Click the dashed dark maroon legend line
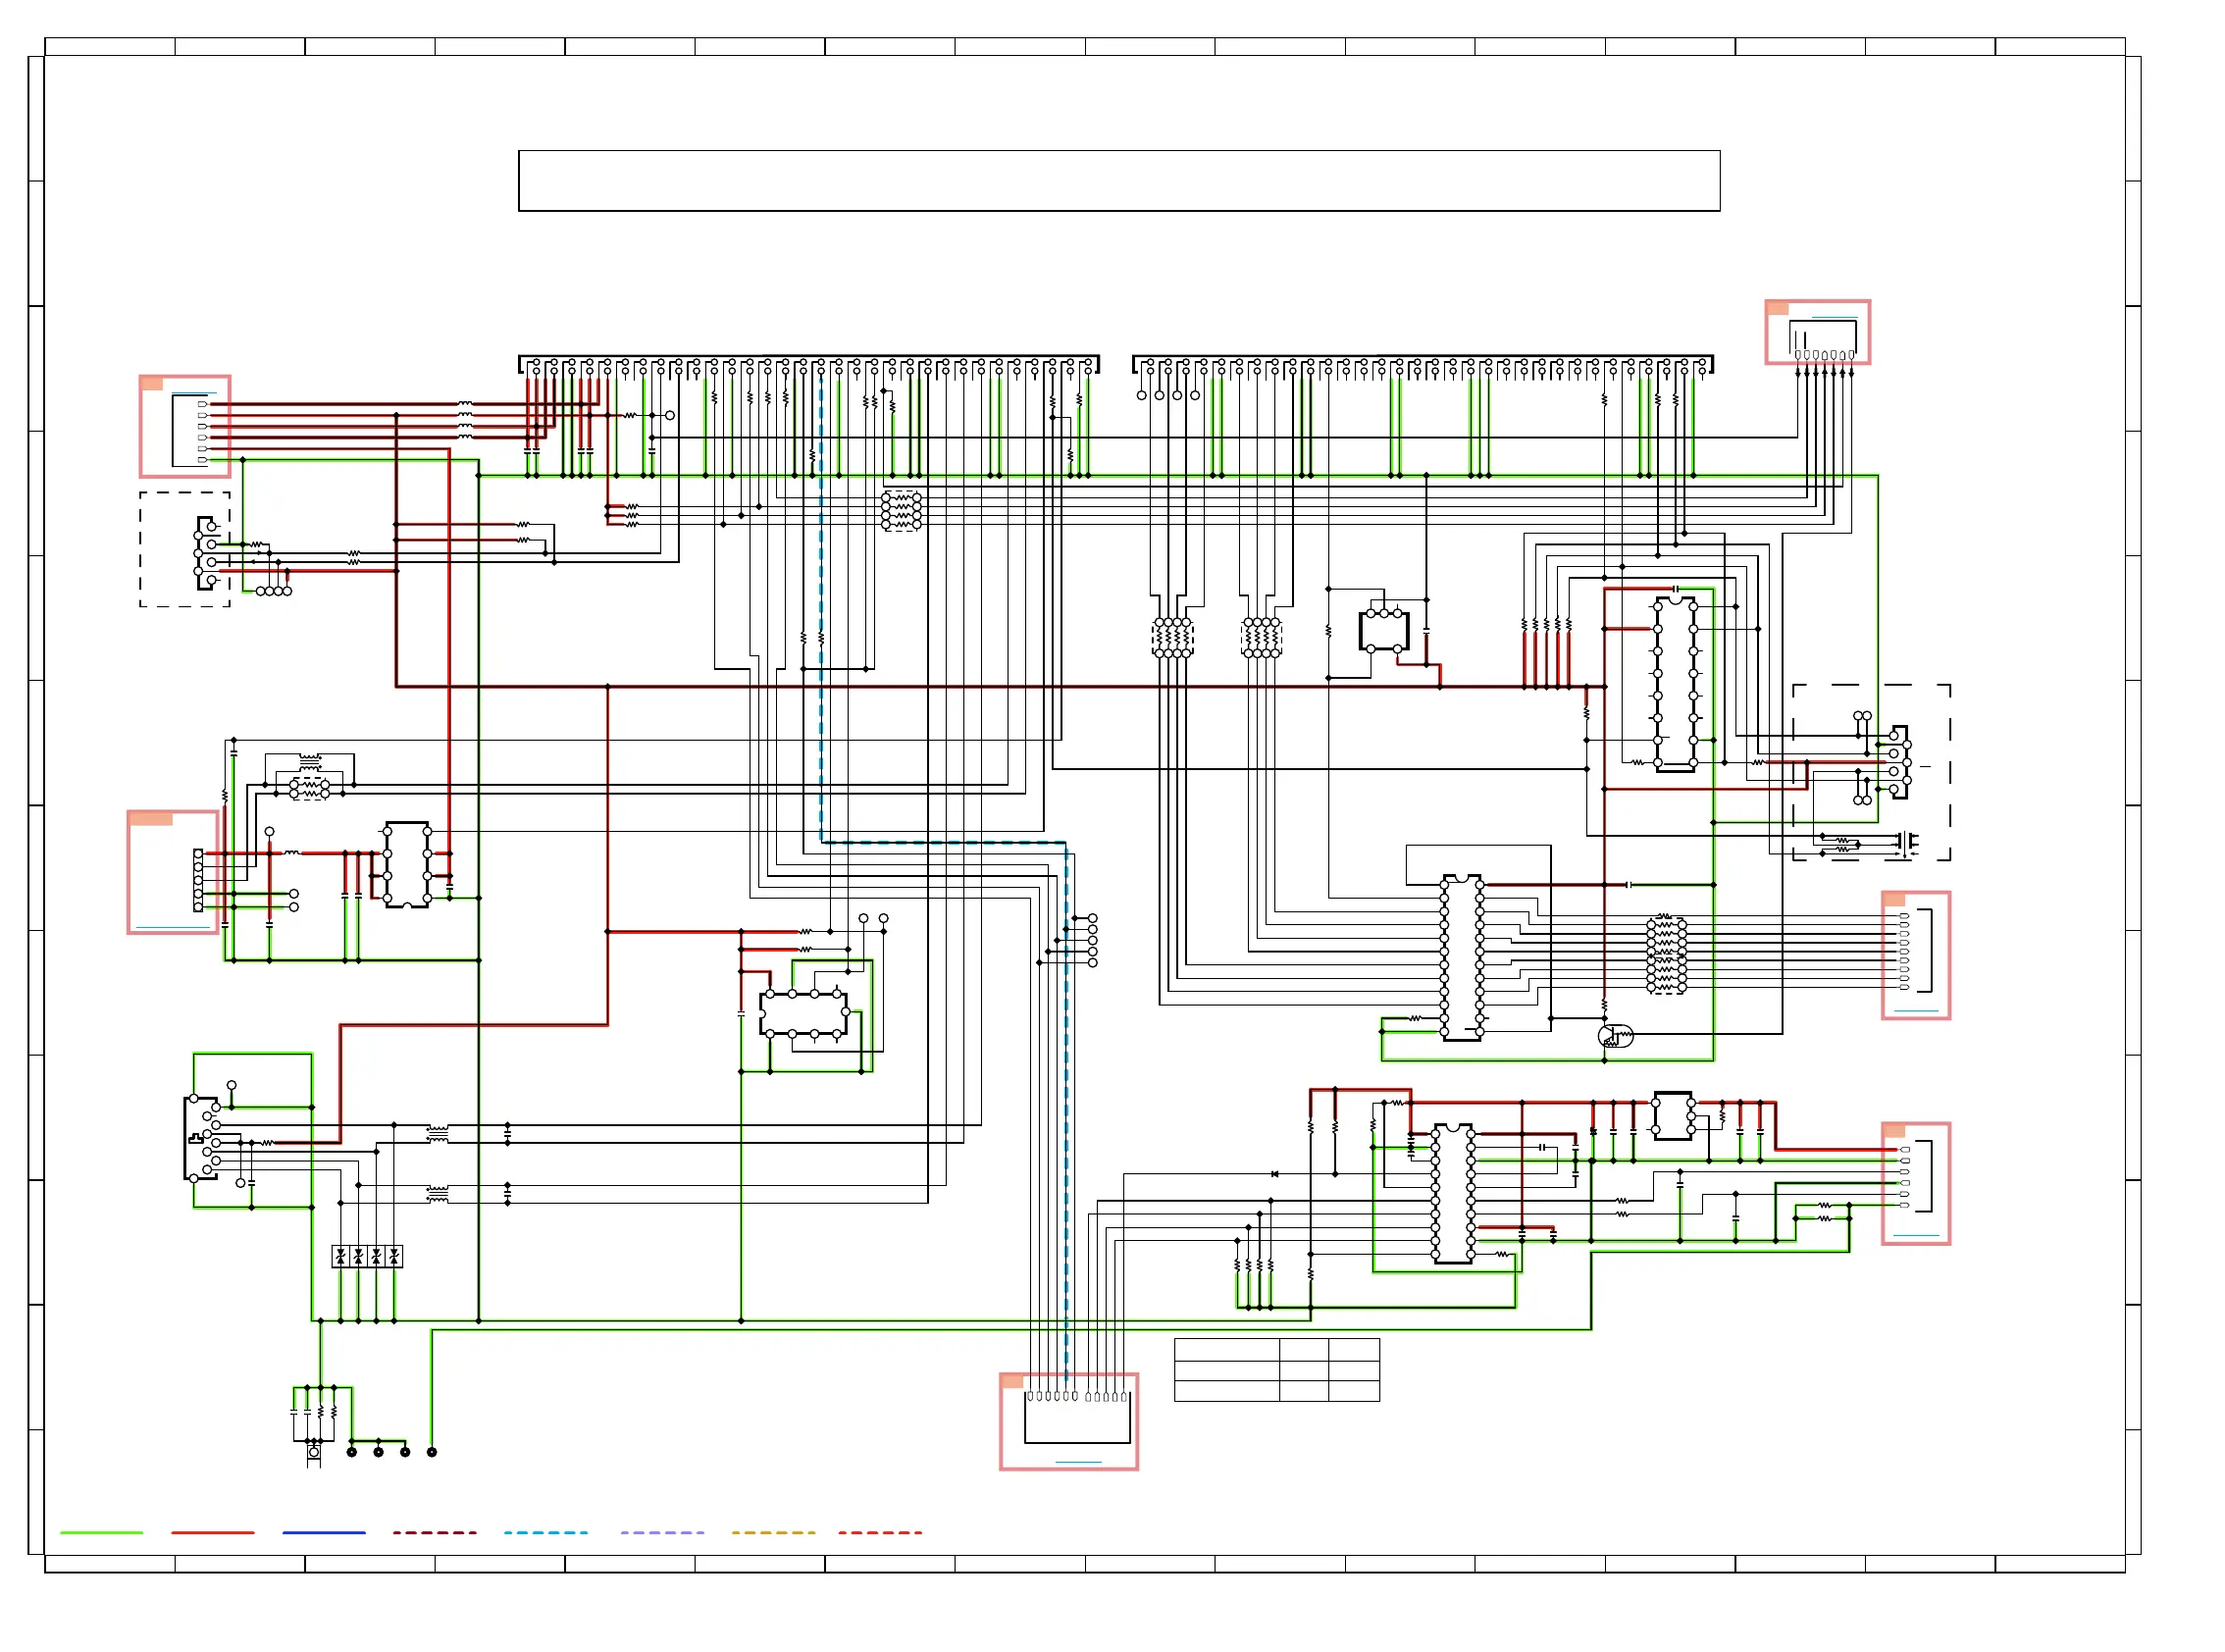 [434, 1532]
